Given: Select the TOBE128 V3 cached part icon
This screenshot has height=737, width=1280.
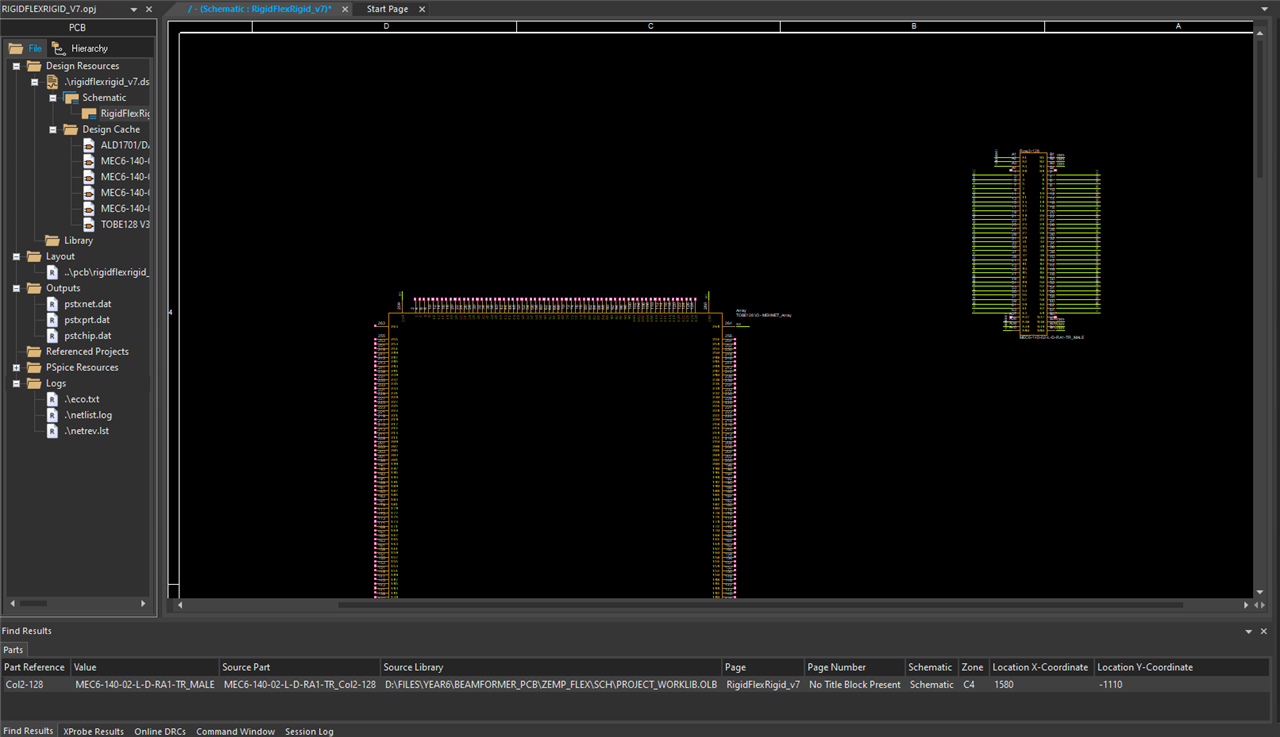Looking at the screenshot, I should (89, 224).
